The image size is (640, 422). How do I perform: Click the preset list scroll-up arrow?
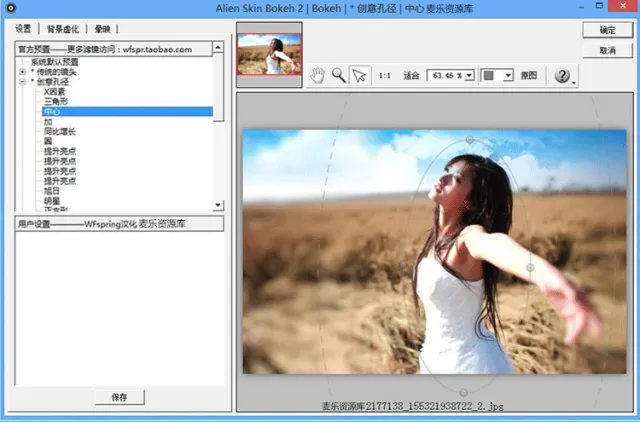coord(218,47)
